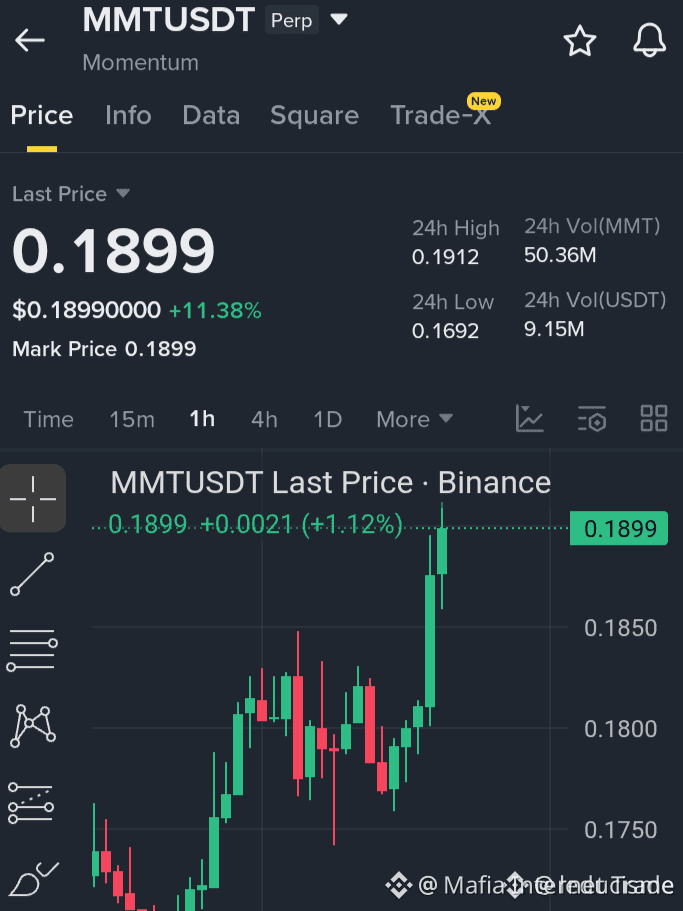
Task: Click the green 0.1899 price axis label
Action: pos(619,529)
